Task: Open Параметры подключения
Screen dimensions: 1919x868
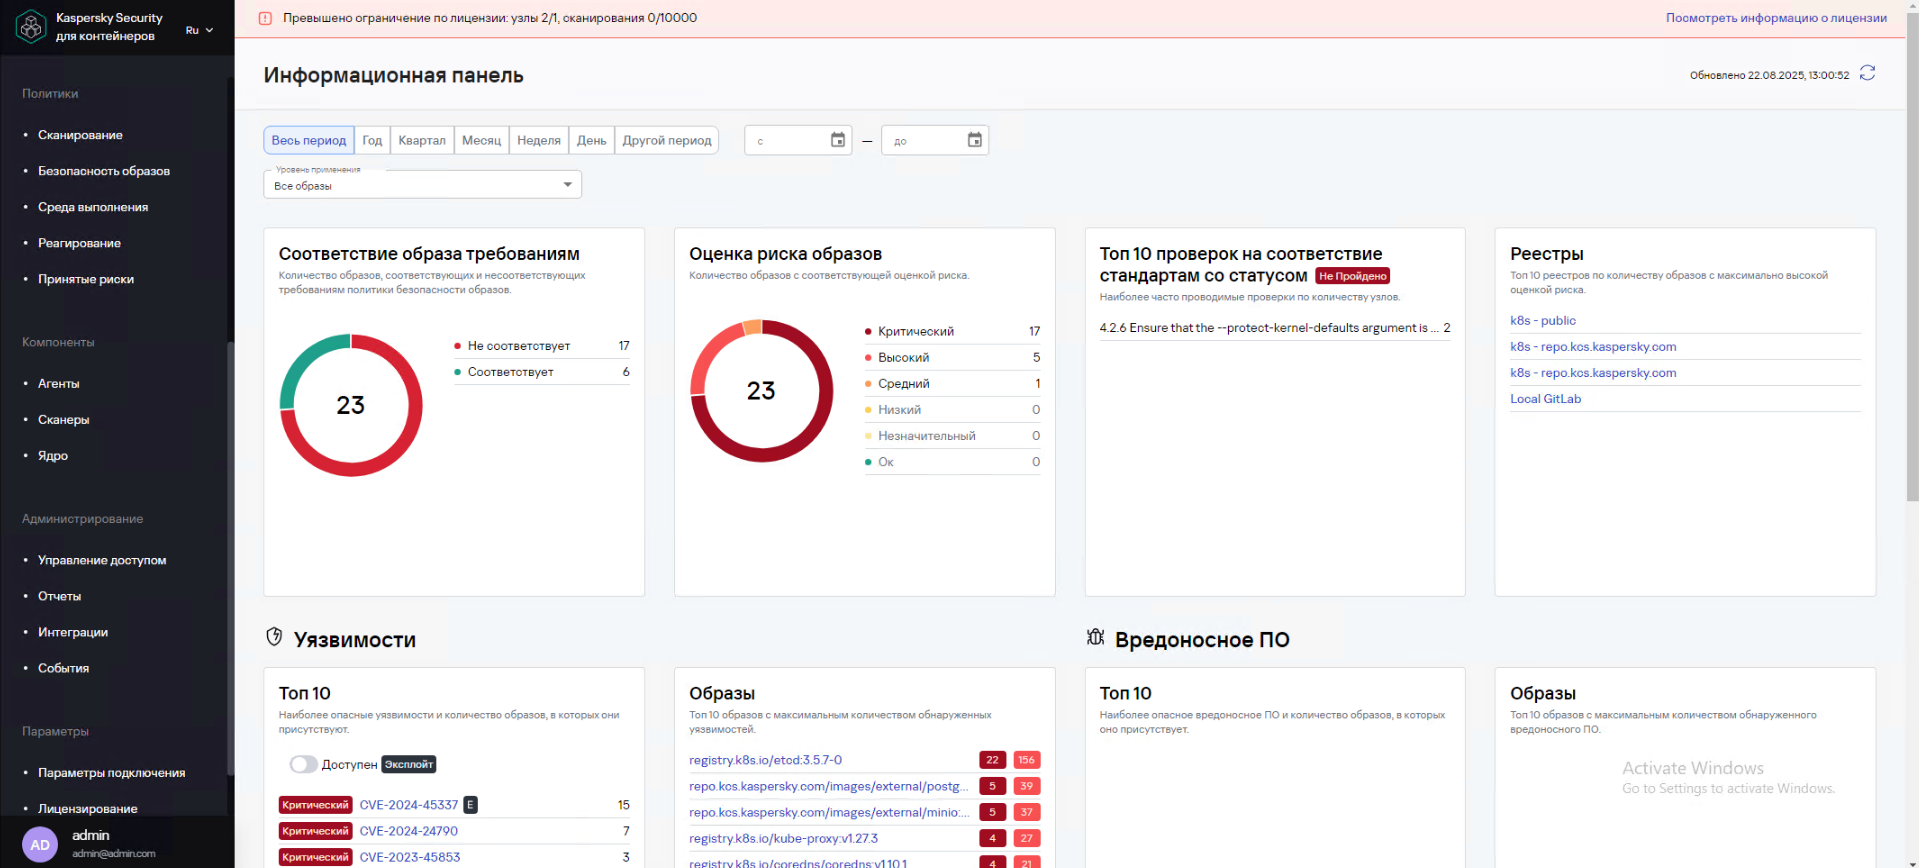Action: click(111, 772)
